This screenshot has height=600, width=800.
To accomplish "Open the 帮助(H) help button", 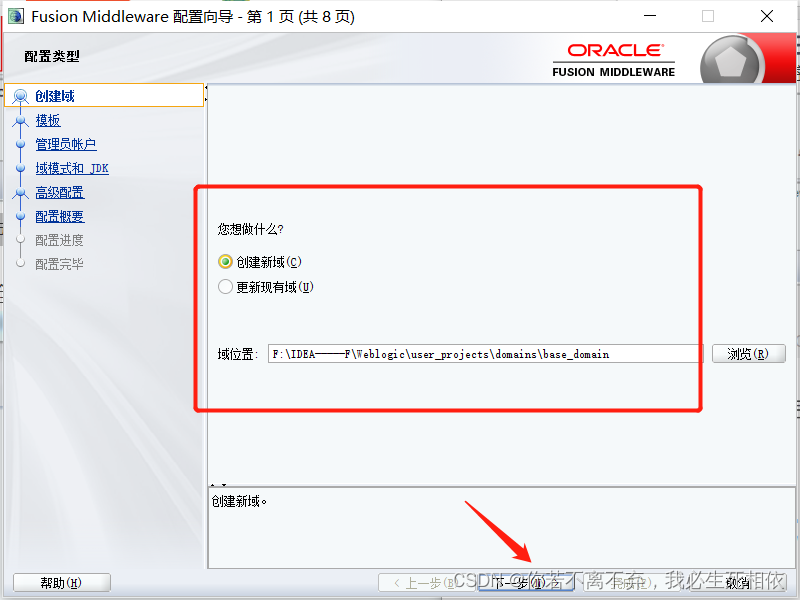I will pos(61,583).
